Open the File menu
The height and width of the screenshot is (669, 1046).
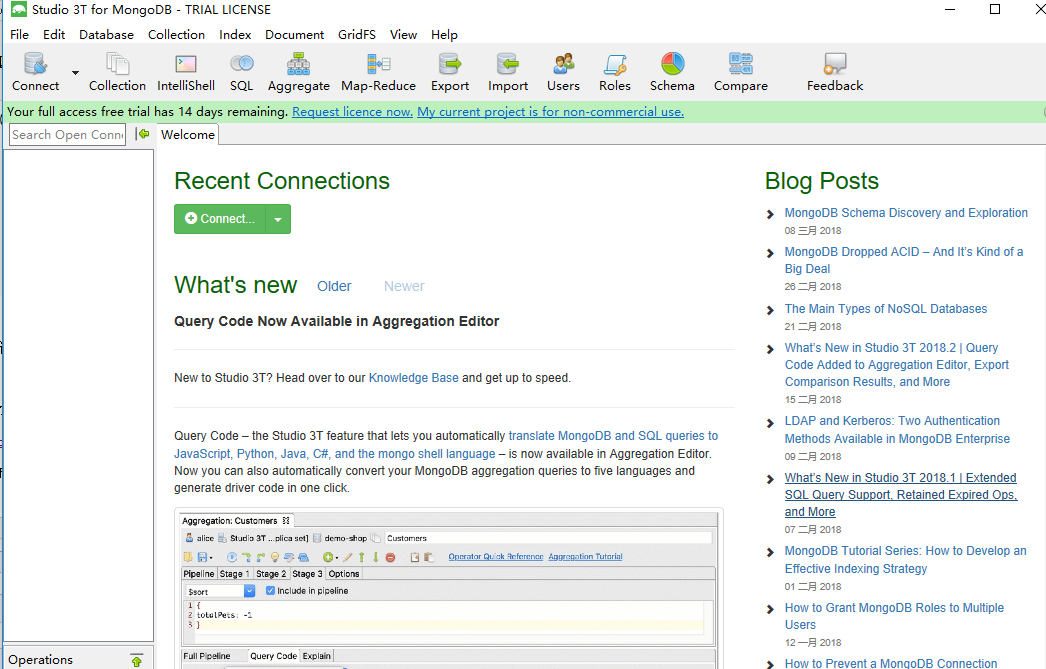[x=19, y=35]
